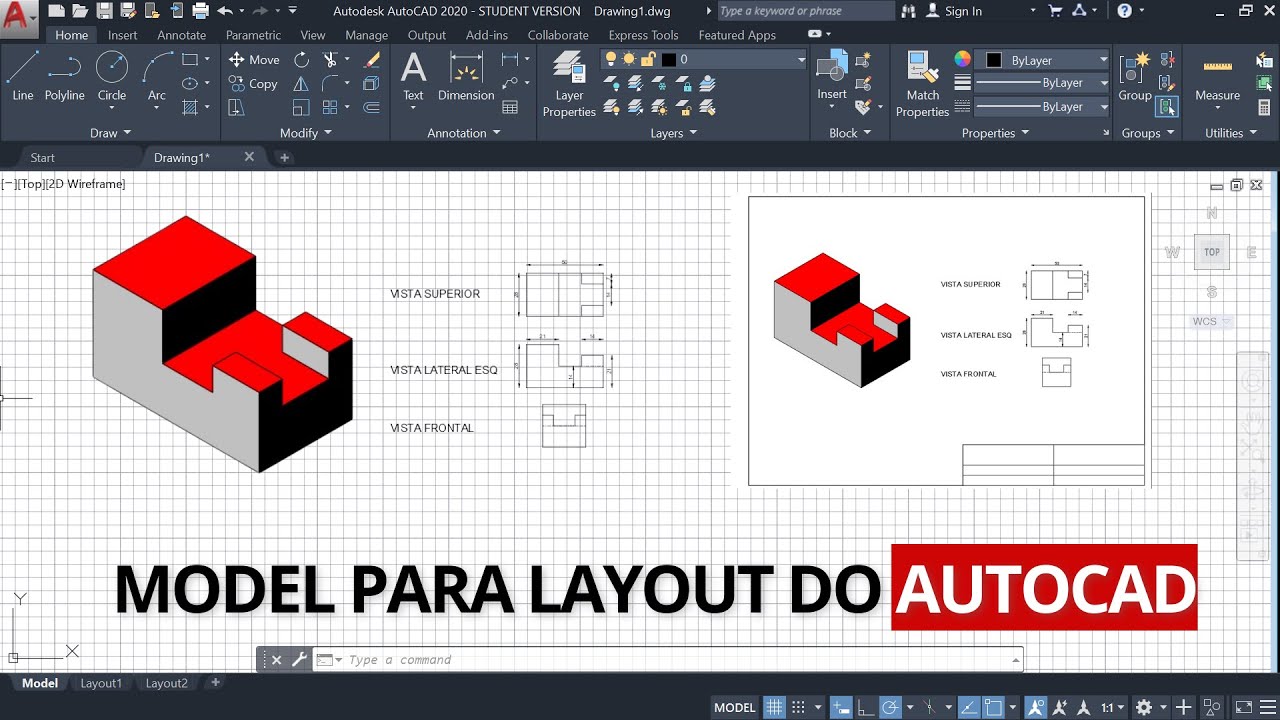The height and width of the screenshot is (720, 1280).
Task: Open the annotation scale 1:1 dropdown
Action: 1112,707
